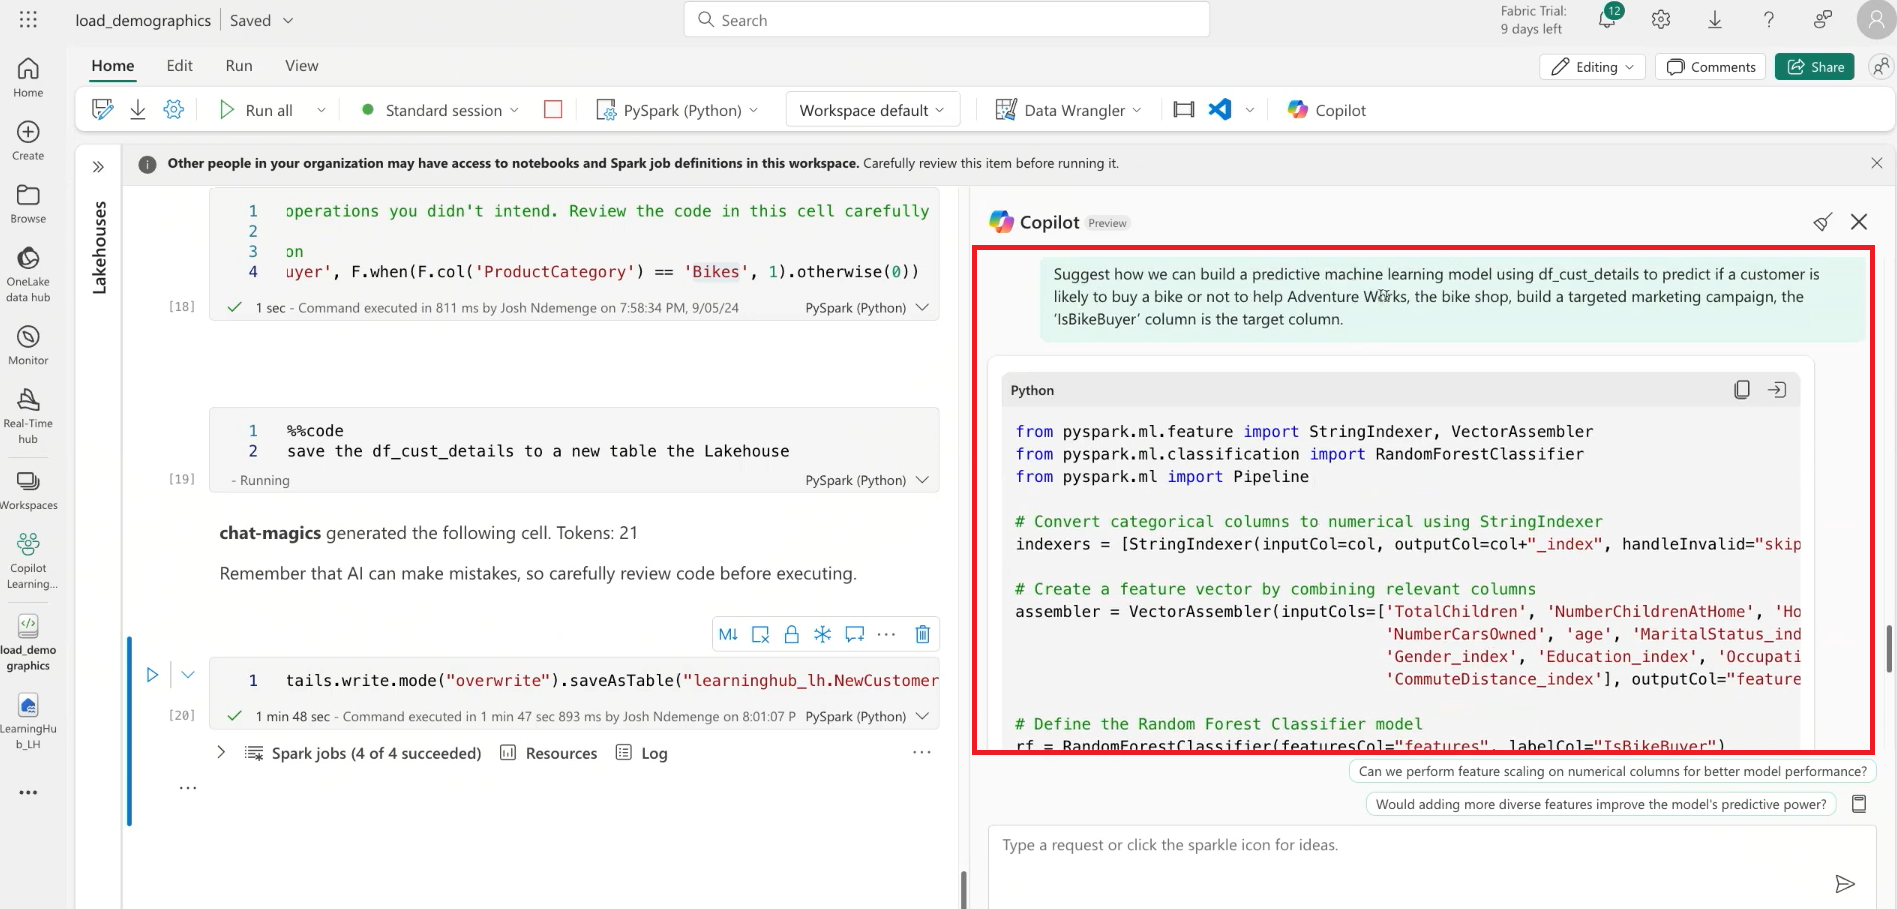Switch to View ribbon tab
Screen dimensions: 1897x909
tap(302, 66)
